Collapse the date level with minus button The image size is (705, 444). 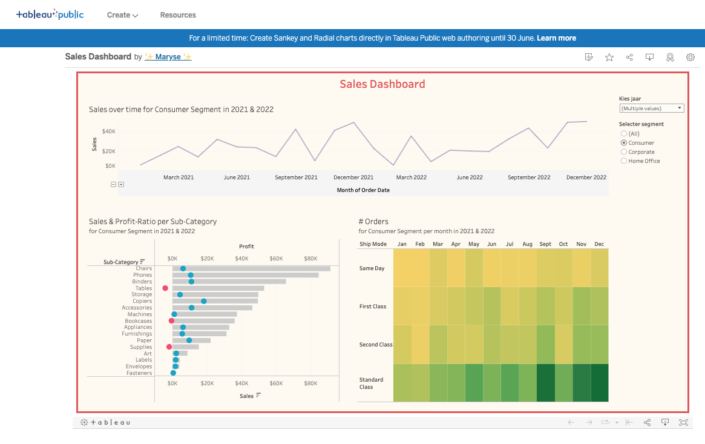(x=113, y=184)
